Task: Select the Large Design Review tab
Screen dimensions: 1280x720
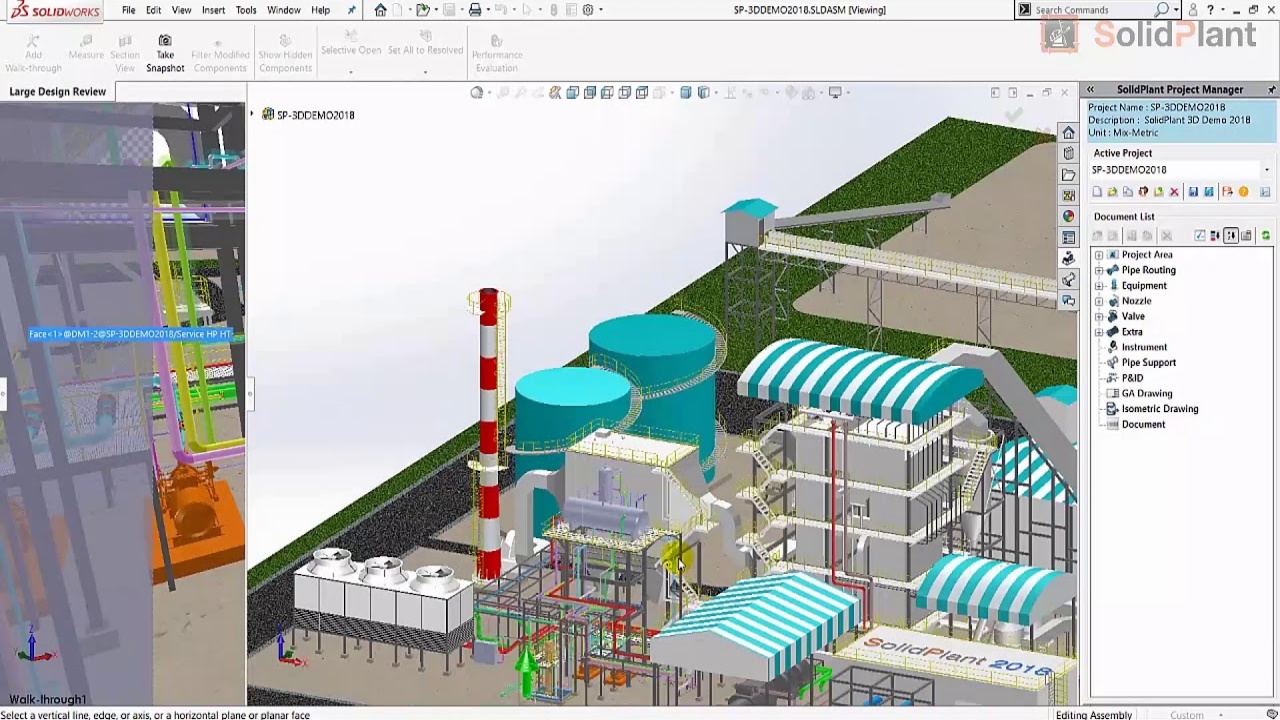Action: pyautogui.click(x=57, y=92)
